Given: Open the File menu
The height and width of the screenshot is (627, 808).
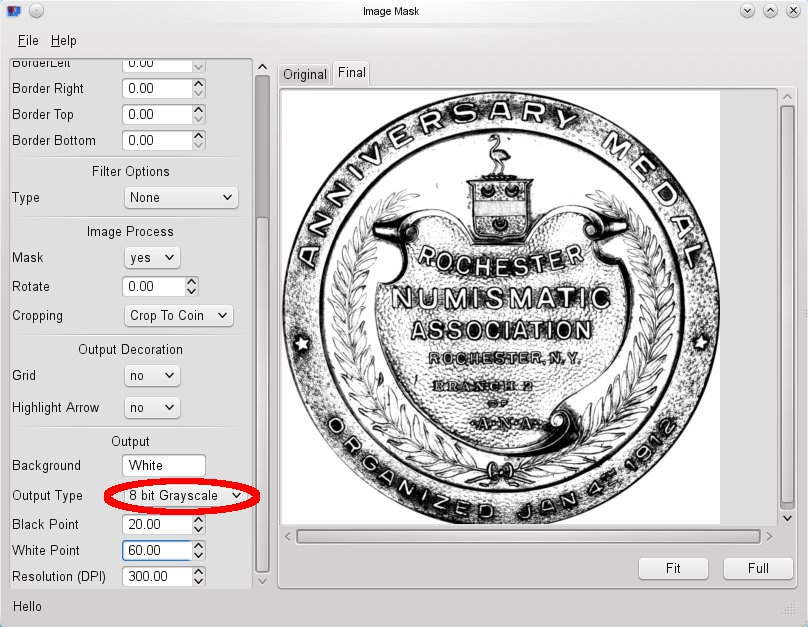Looking at the screenshot, I should click(x=28, y=40).
